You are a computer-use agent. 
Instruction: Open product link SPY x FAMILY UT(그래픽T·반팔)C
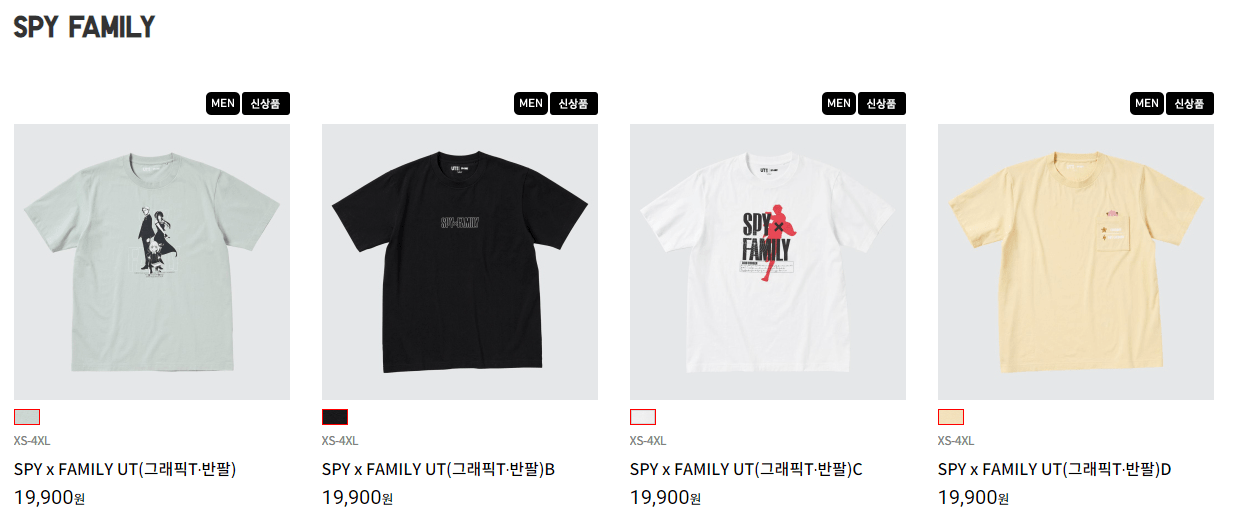(x=746, y=469)
